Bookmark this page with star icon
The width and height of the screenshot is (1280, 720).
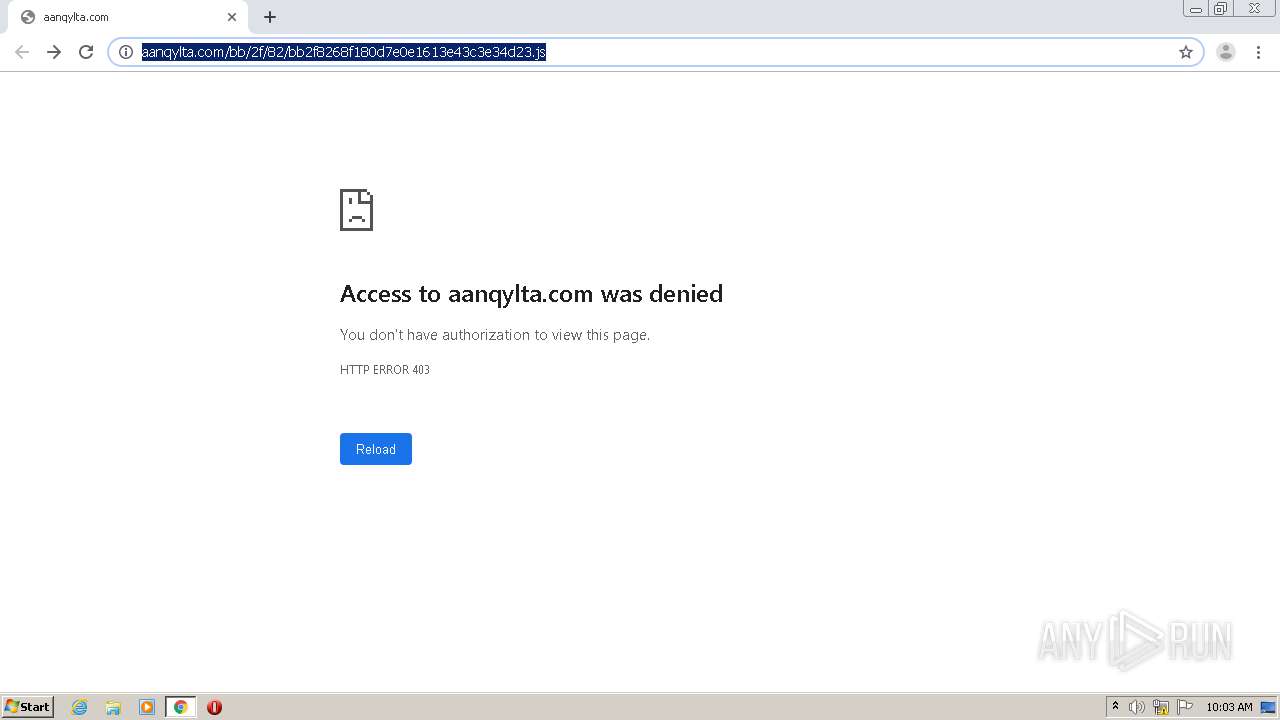pos(1186,52)
